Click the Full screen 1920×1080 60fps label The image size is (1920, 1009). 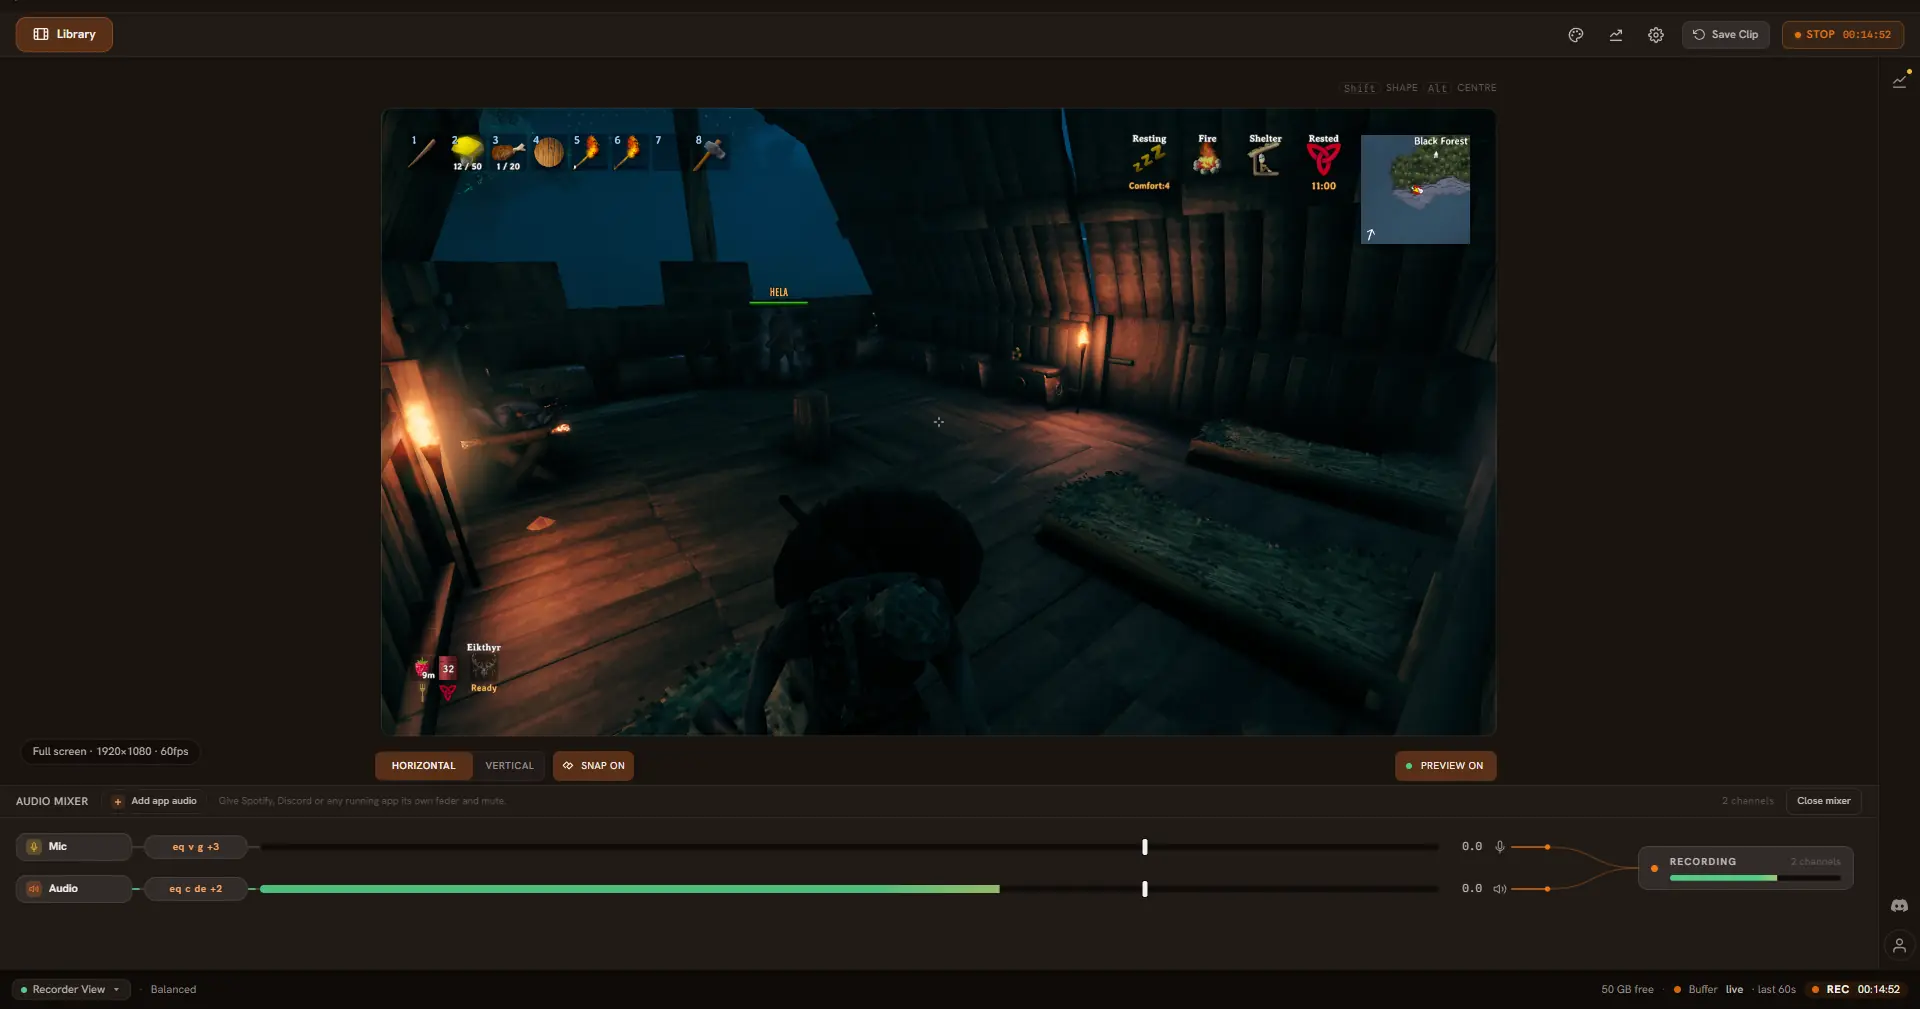(110, 752)
